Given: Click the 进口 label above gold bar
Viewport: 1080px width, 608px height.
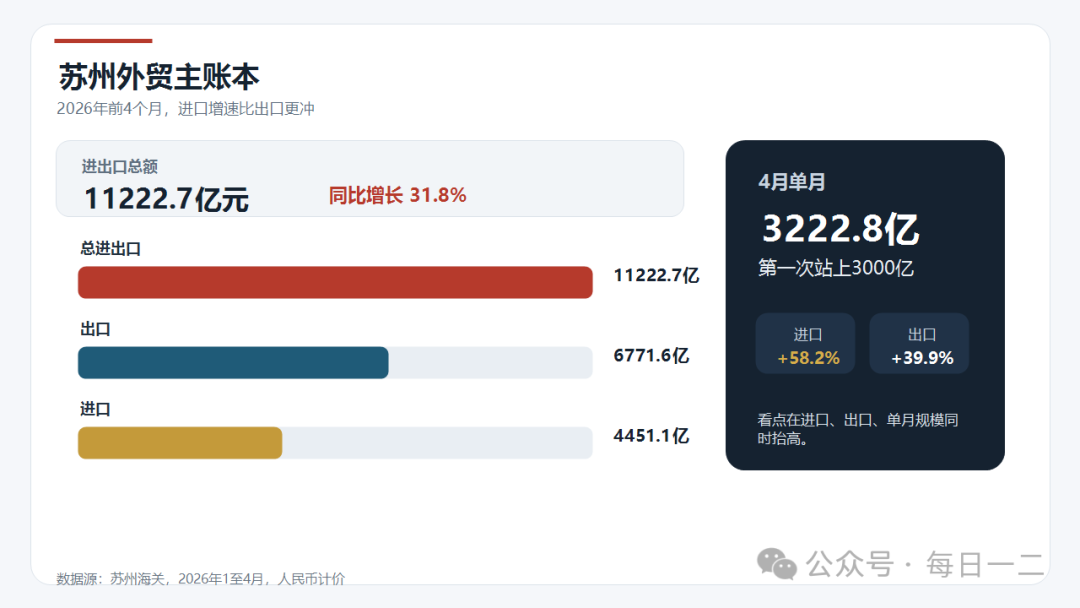Looking at the screenshot, I should (x=95, y=409).
